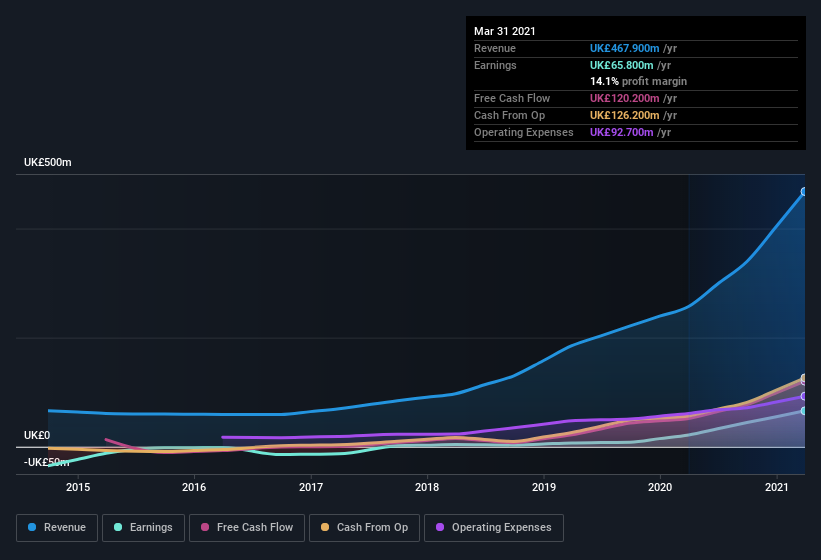The width and height of the screenshot is (821, 560).
Task: Click the Cash From Op label in tooltip
Action: coord(509,115)
